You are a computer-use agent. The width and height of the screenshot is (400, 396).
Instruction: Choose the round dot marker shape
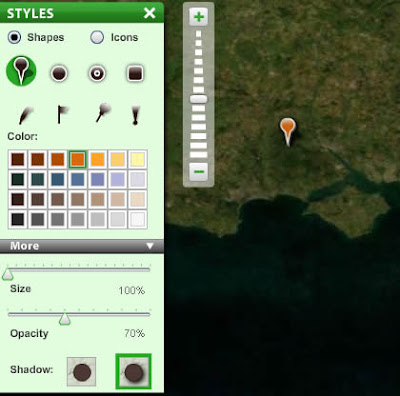[x=59, y=73]
